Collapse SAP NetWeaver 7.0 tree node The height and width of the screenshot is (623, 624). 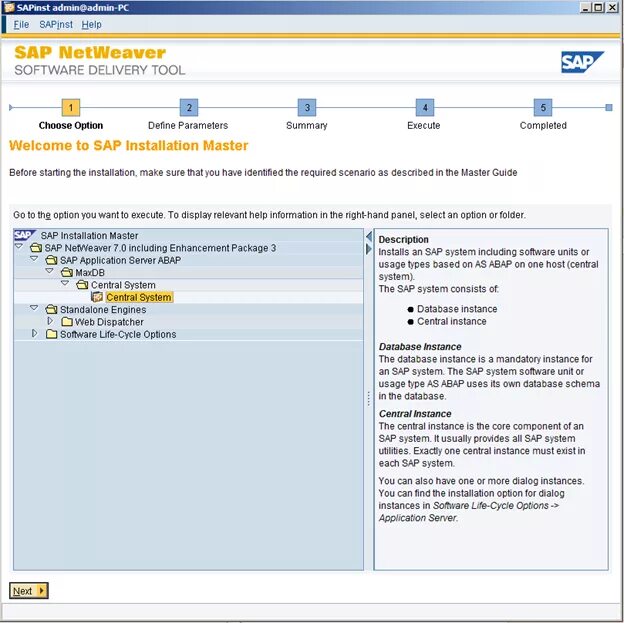tap(19, 246)
